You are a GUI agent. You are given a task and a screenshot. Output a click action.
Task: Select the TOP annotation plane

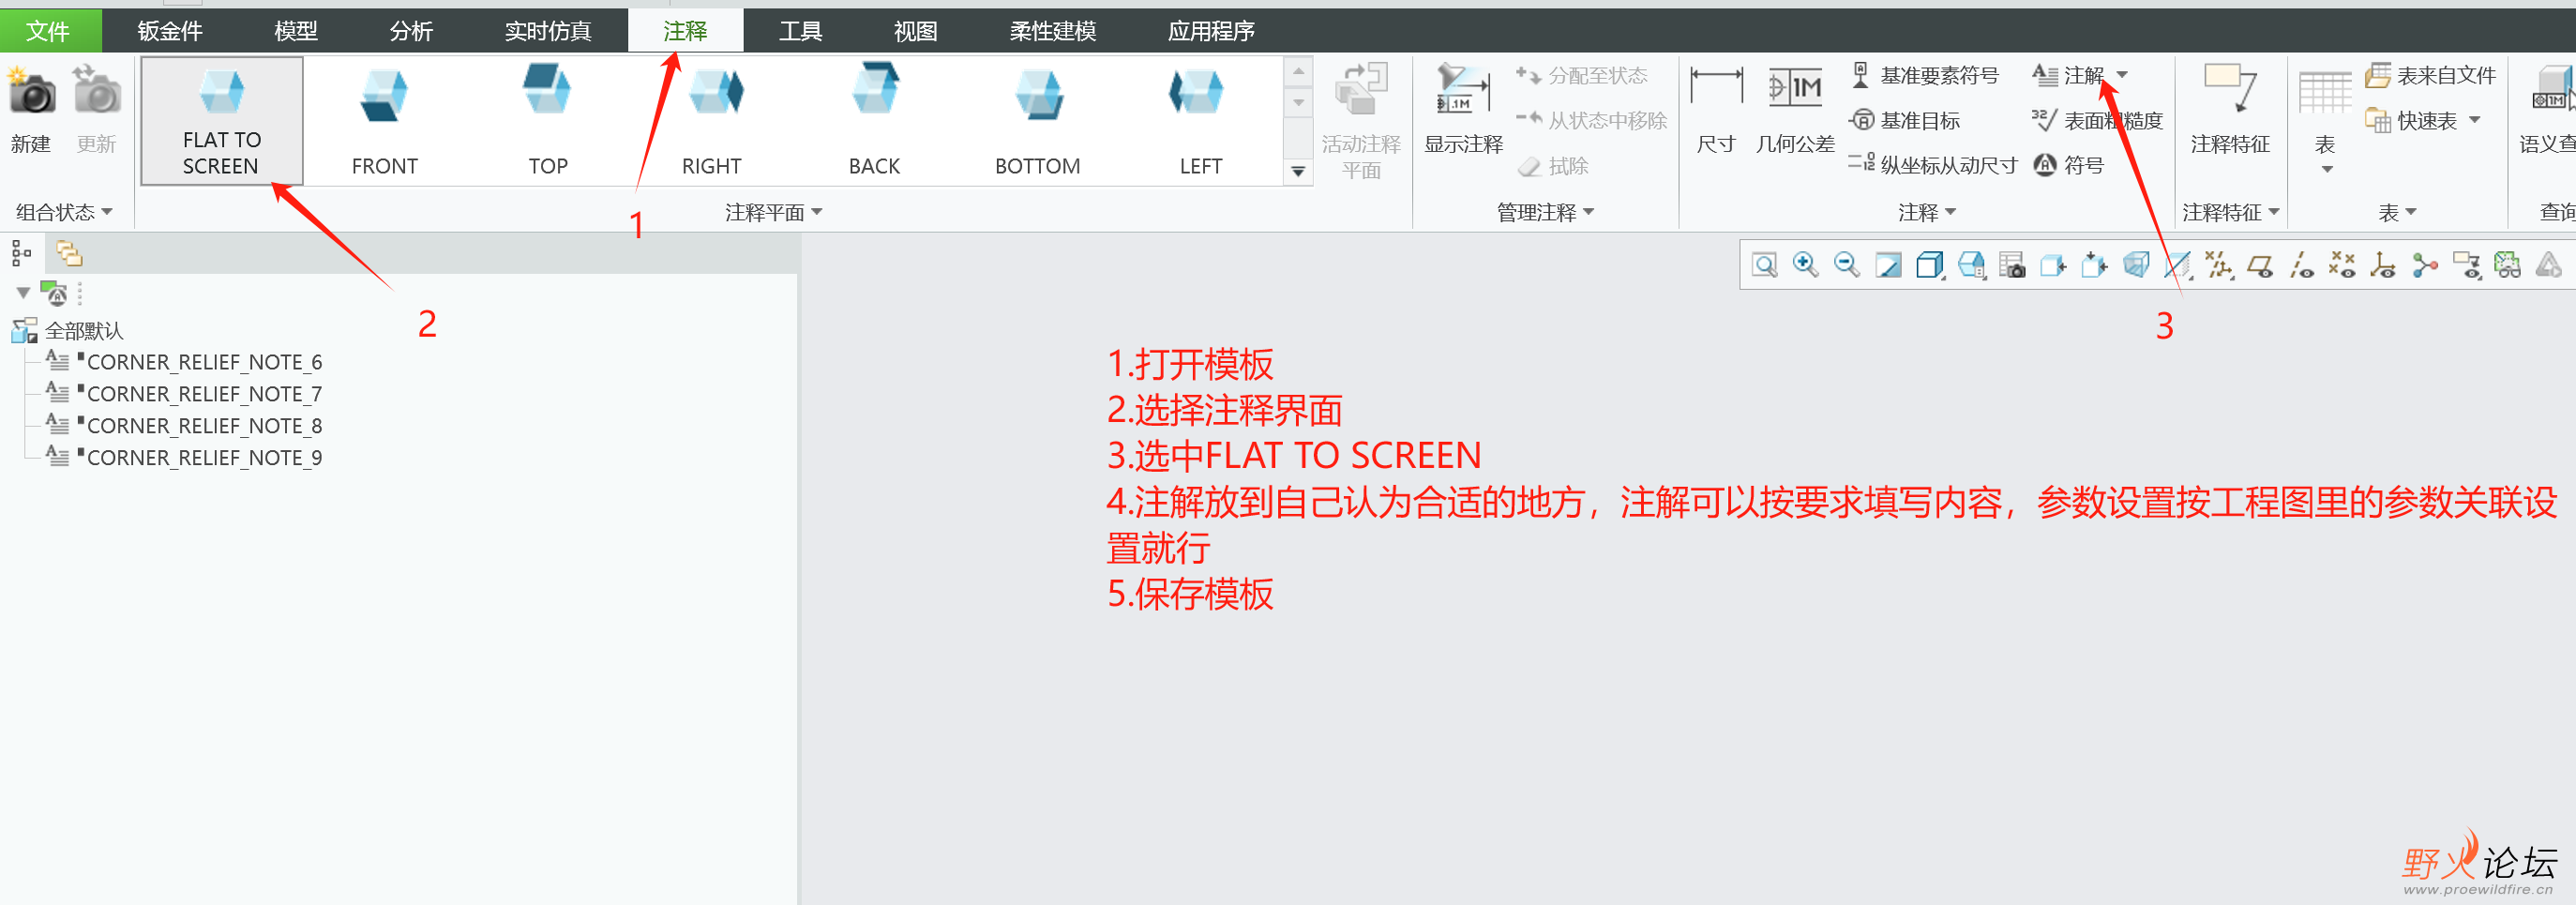[548, 121]
